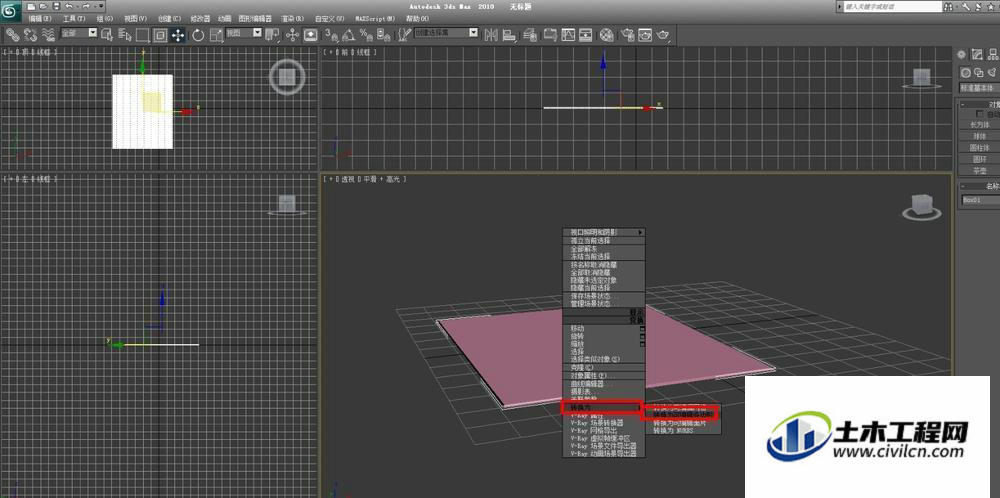Activate the Select and Move tool

177,34
